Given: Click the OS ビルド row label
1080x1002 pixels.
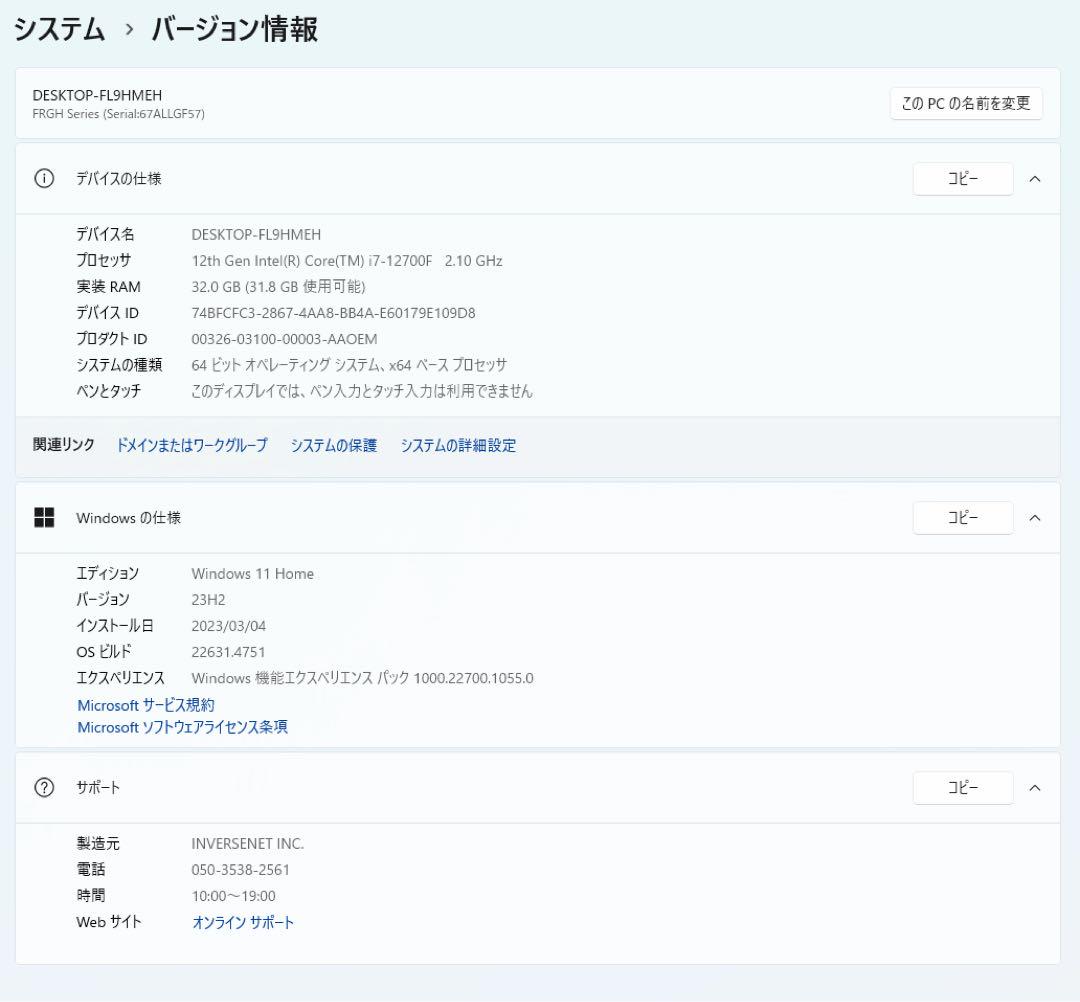Looking at the screenshot, I should pos(104,652).
